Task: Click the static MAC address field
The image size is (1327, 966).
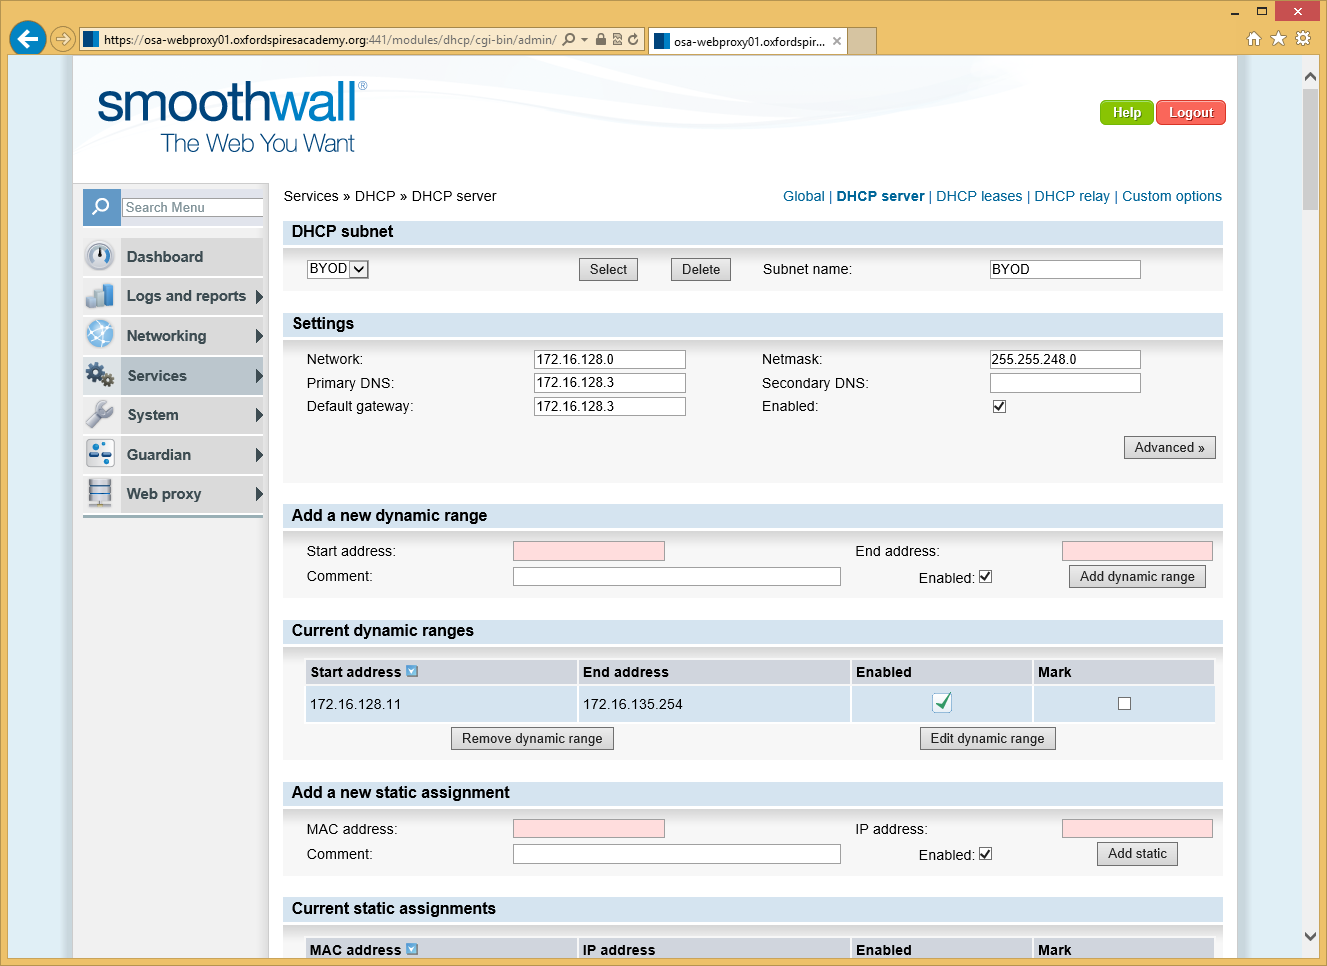Action: [589, 828]
